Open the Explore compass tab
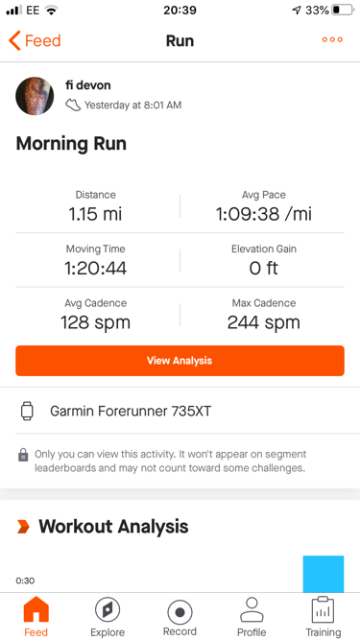The image size is (360, 640). click(x=107, y=617)
